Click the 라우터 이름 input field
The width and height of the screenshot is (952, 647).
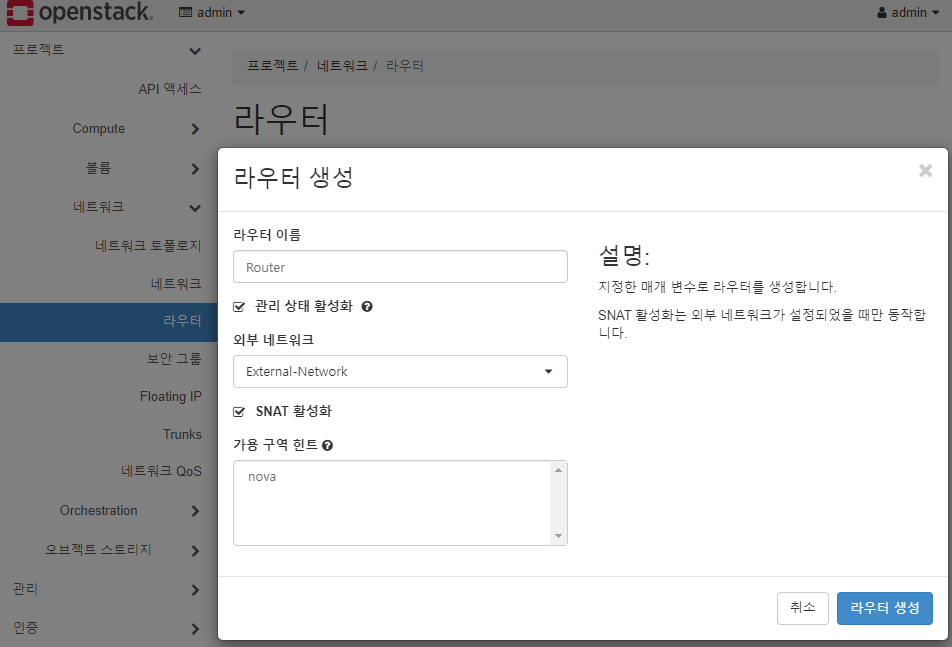[x=400, y=267]
